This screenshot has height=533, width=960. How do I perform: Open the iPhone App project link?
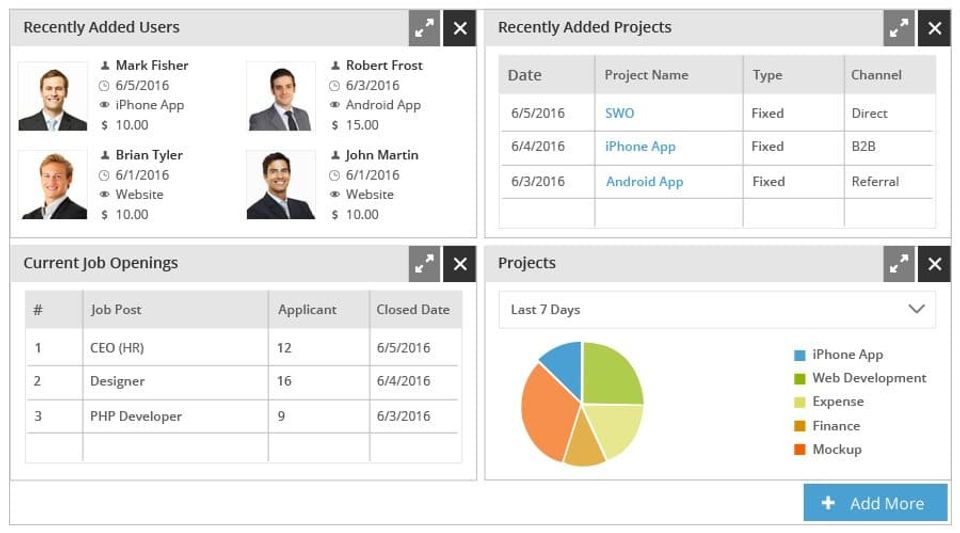[640, 147]
